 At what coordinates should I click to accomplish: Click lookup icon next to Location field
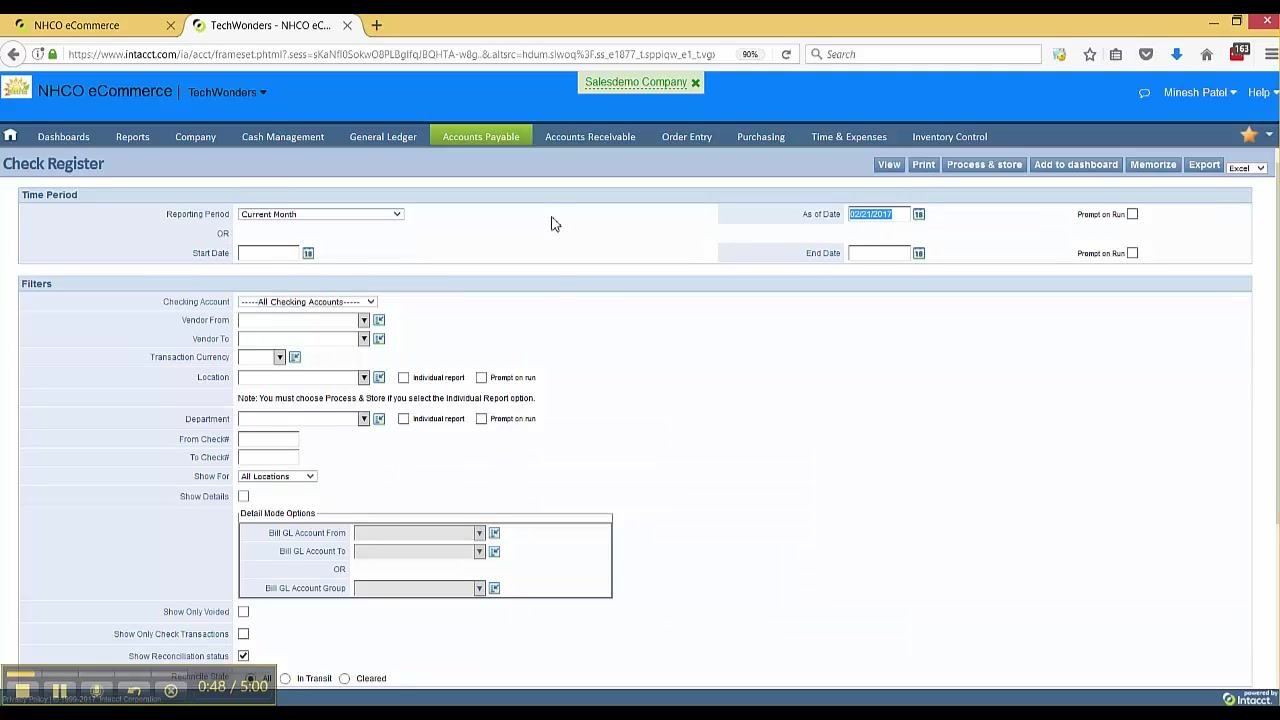tap(379, 377)
